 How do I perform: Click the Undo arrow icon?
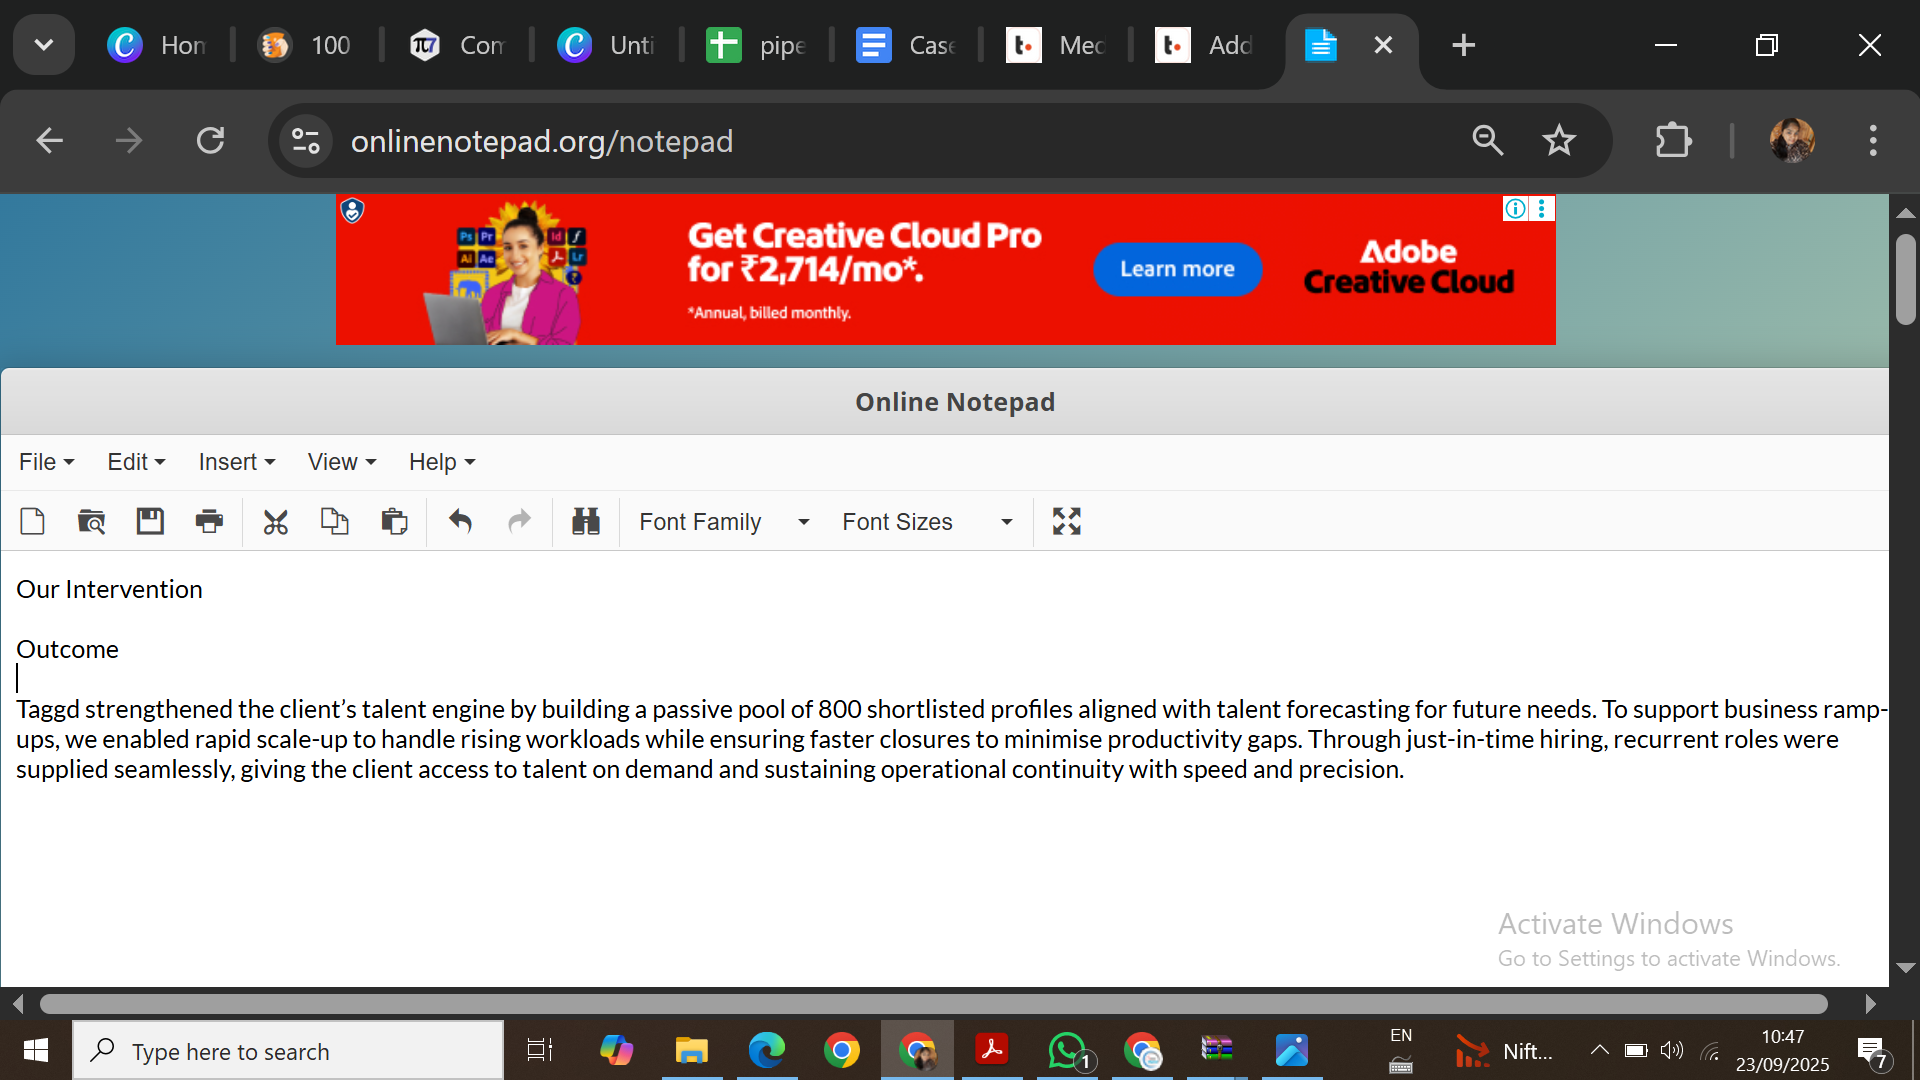460,521
